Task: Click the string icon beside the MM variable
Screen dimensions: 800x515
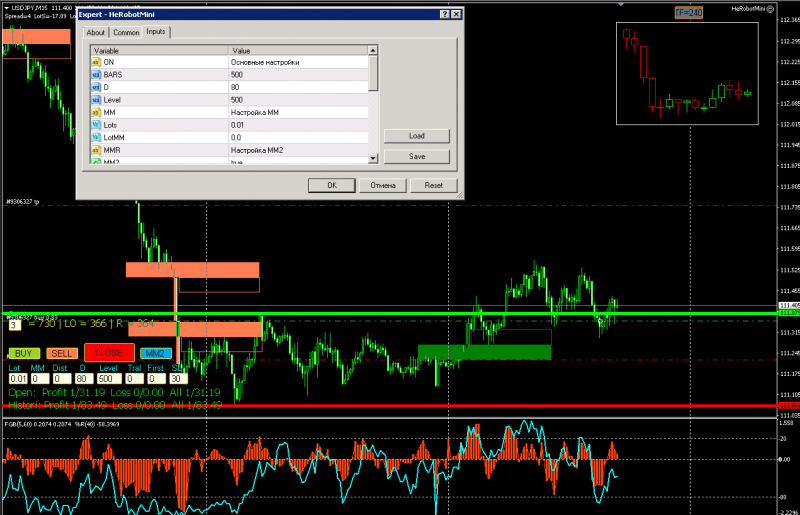Action: pyautogui.click(x=96, y=112)
